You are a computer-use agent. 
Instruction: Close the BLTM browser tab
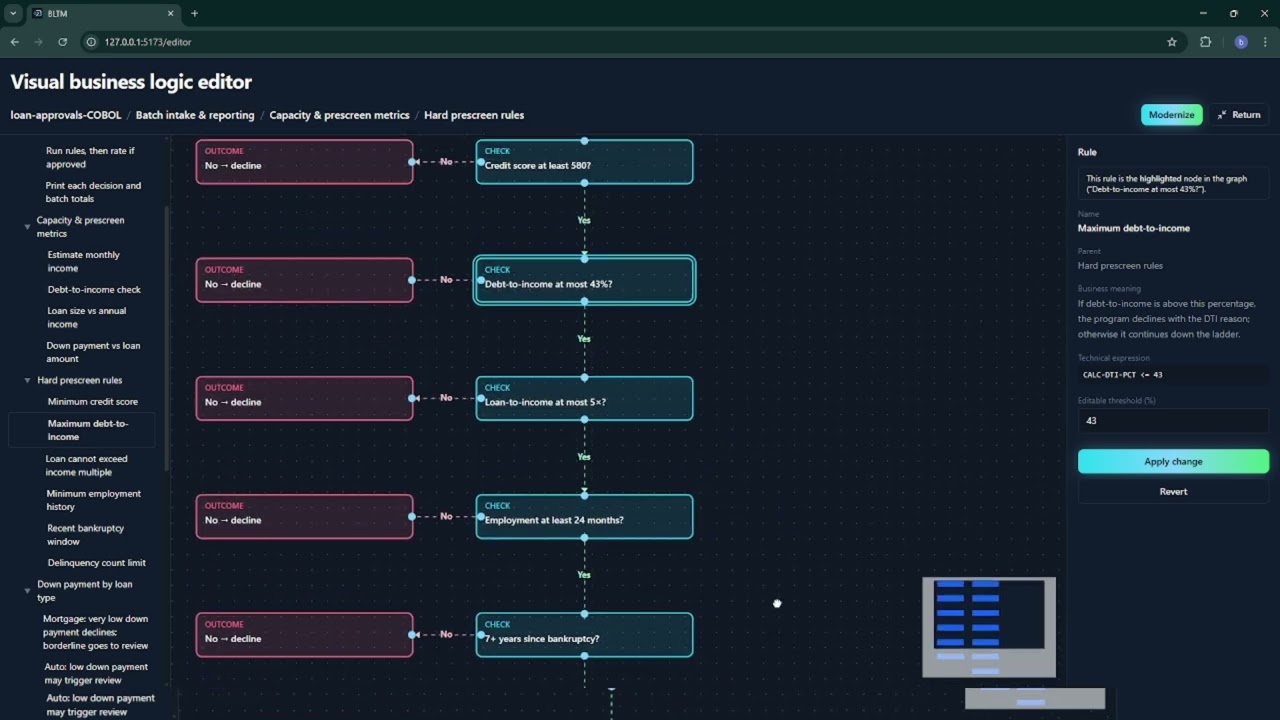(x=170, y=13)
